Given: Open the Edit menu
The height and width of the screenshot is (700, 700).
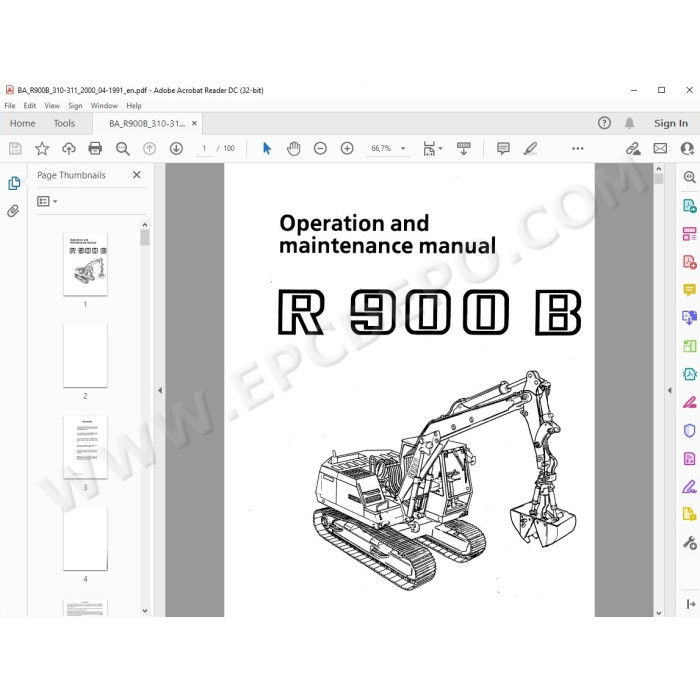Looking at the screenshot, I should point(29,106).
